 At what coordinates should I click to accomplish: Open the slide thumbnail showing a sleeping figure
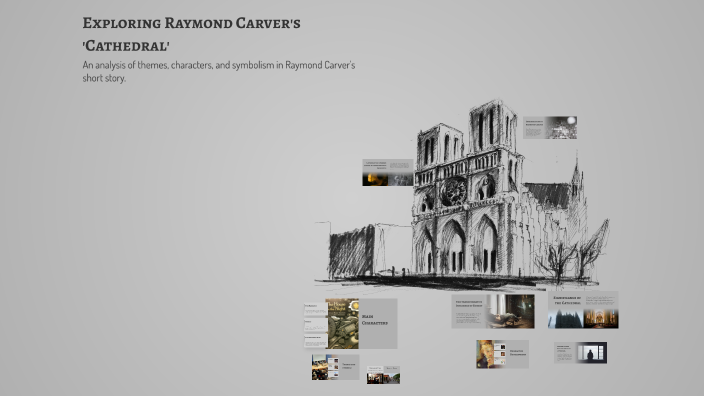[493, 311]
